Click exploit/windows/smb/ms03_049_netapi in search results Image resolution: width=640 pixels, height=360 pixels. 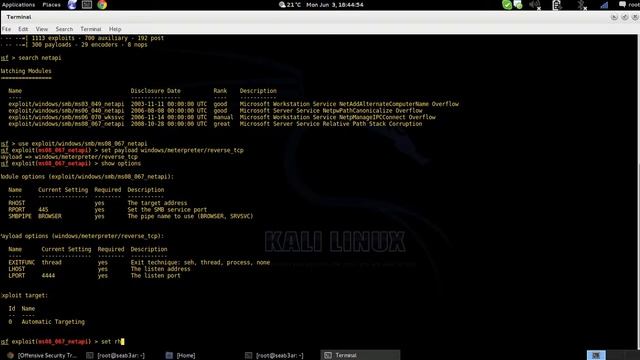pyautogui.click(x=66, y=104)
